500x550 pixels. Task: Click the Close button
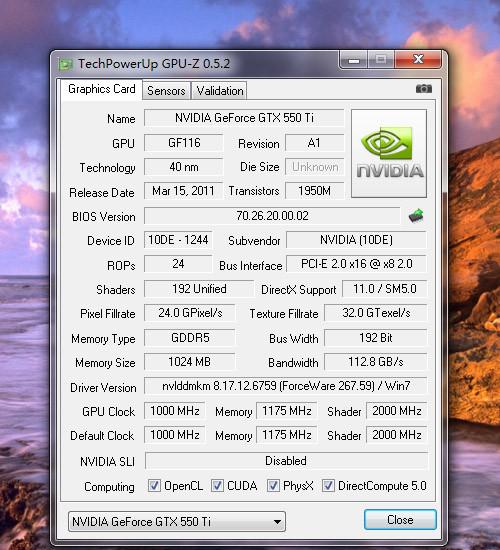(x=400, y=519)
